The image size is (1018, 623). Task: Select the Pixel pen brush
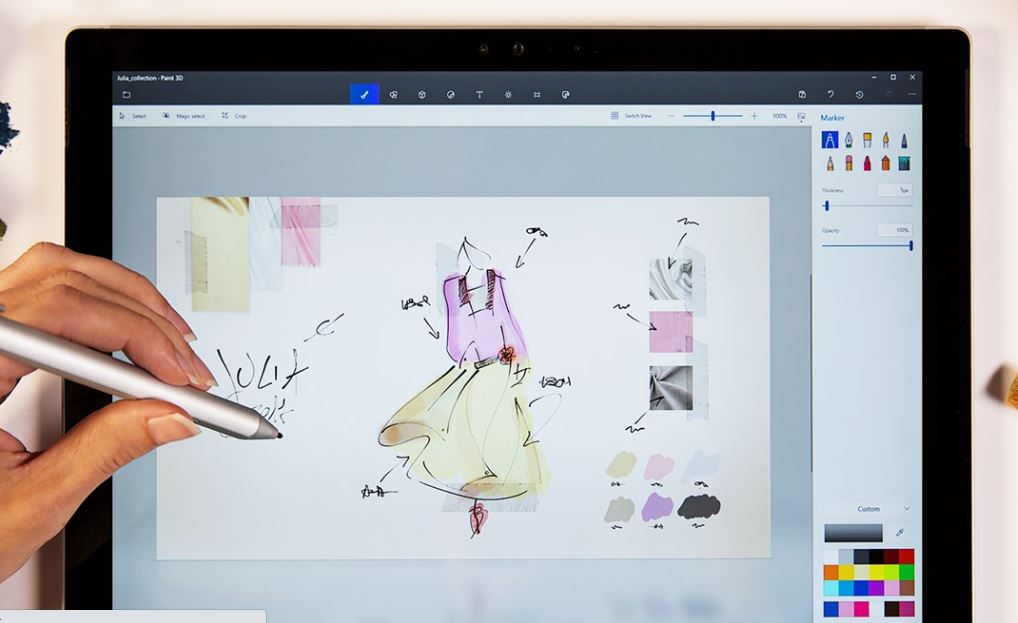point(904,140)
